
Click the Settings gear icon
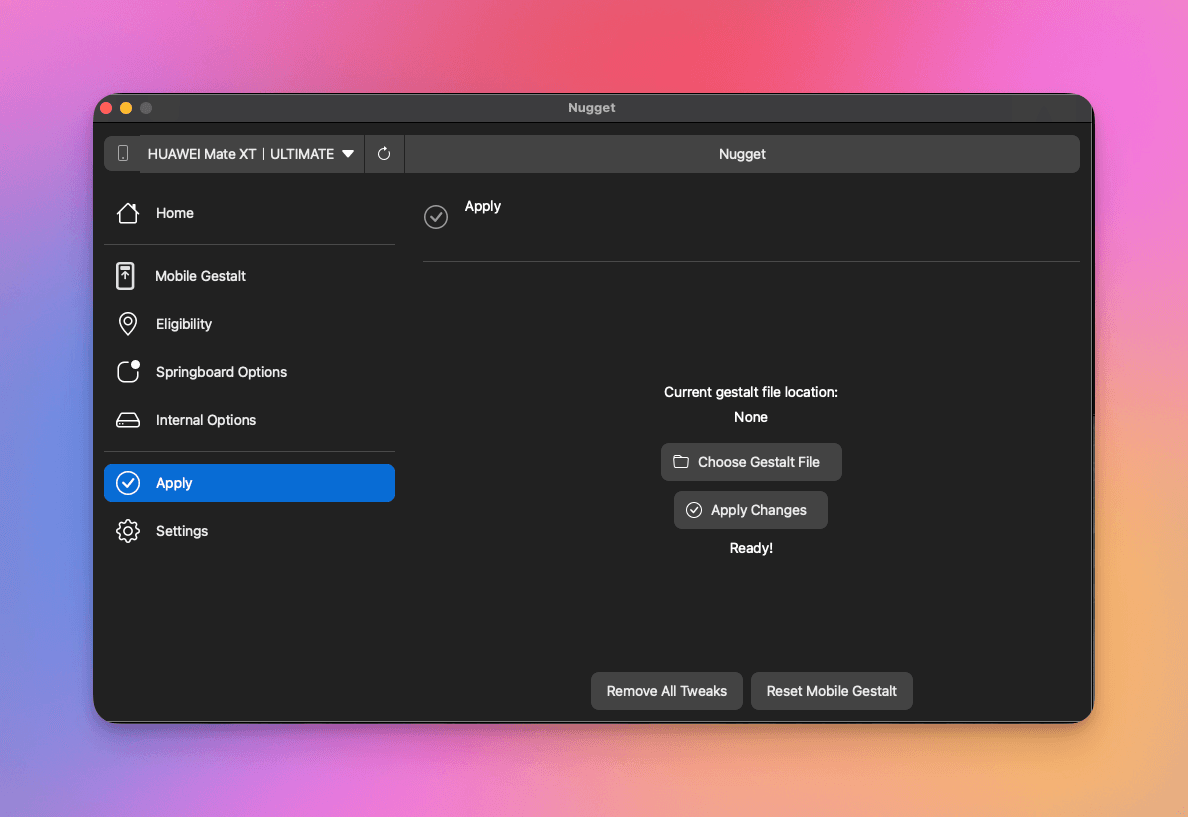[x=127, y=531]
